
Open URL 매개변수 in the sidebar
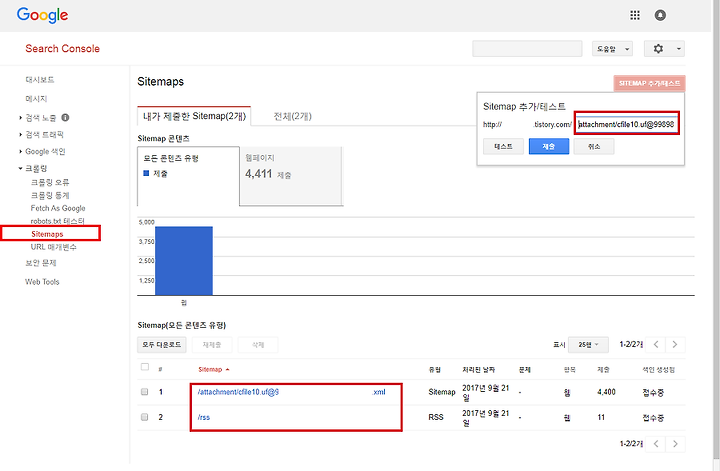tap(54, 247)
